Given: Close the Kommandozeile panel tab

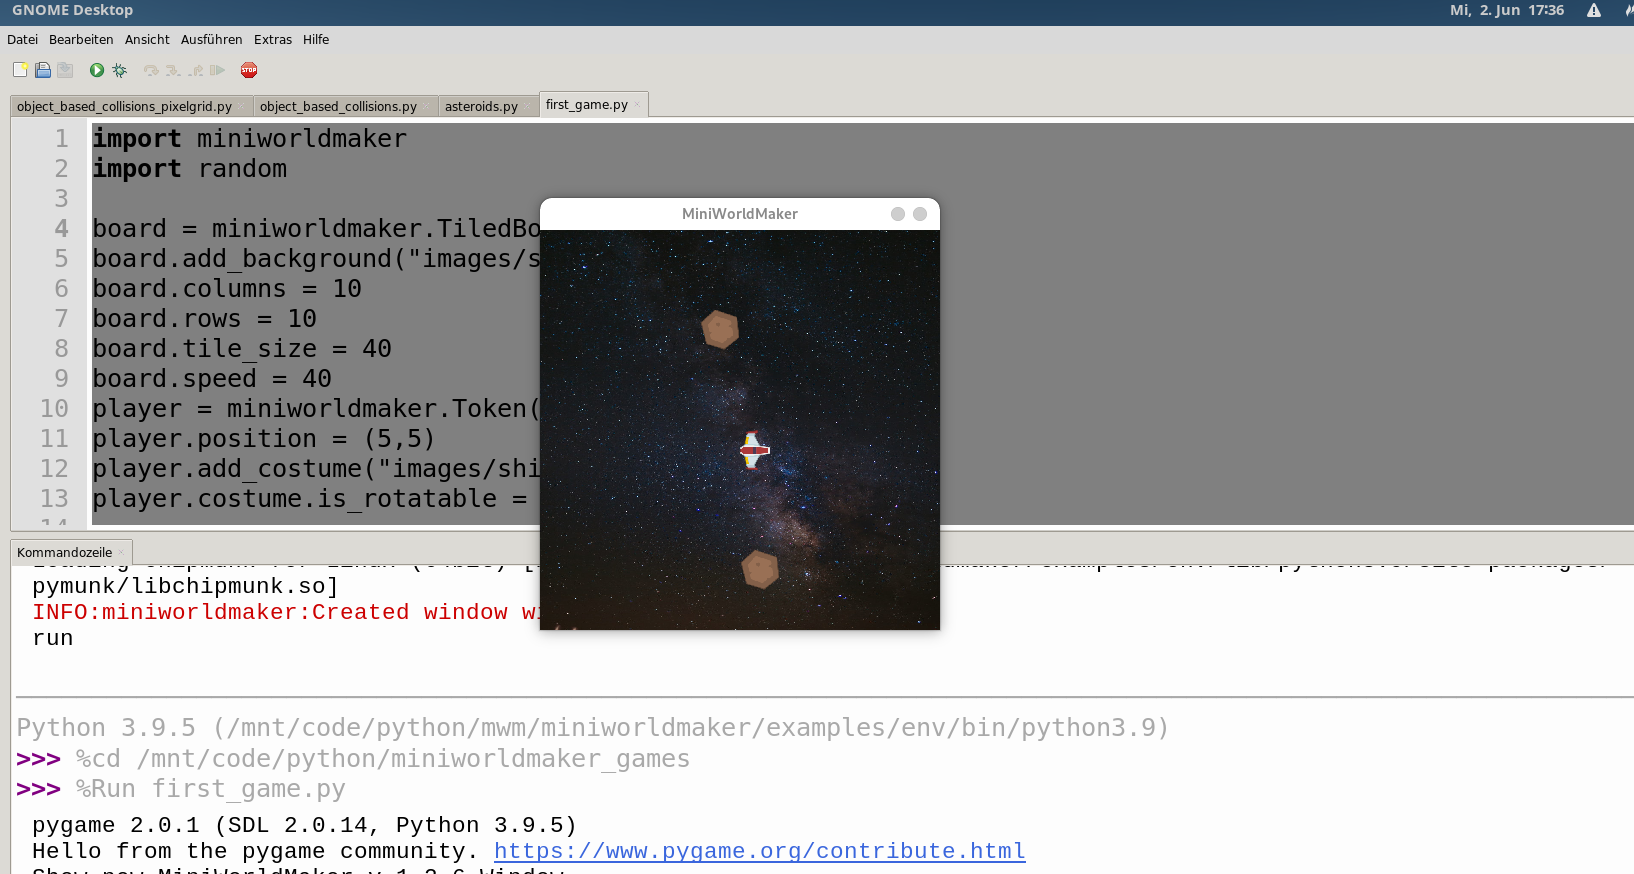Looking at the screenshot, I should [122, 553].
